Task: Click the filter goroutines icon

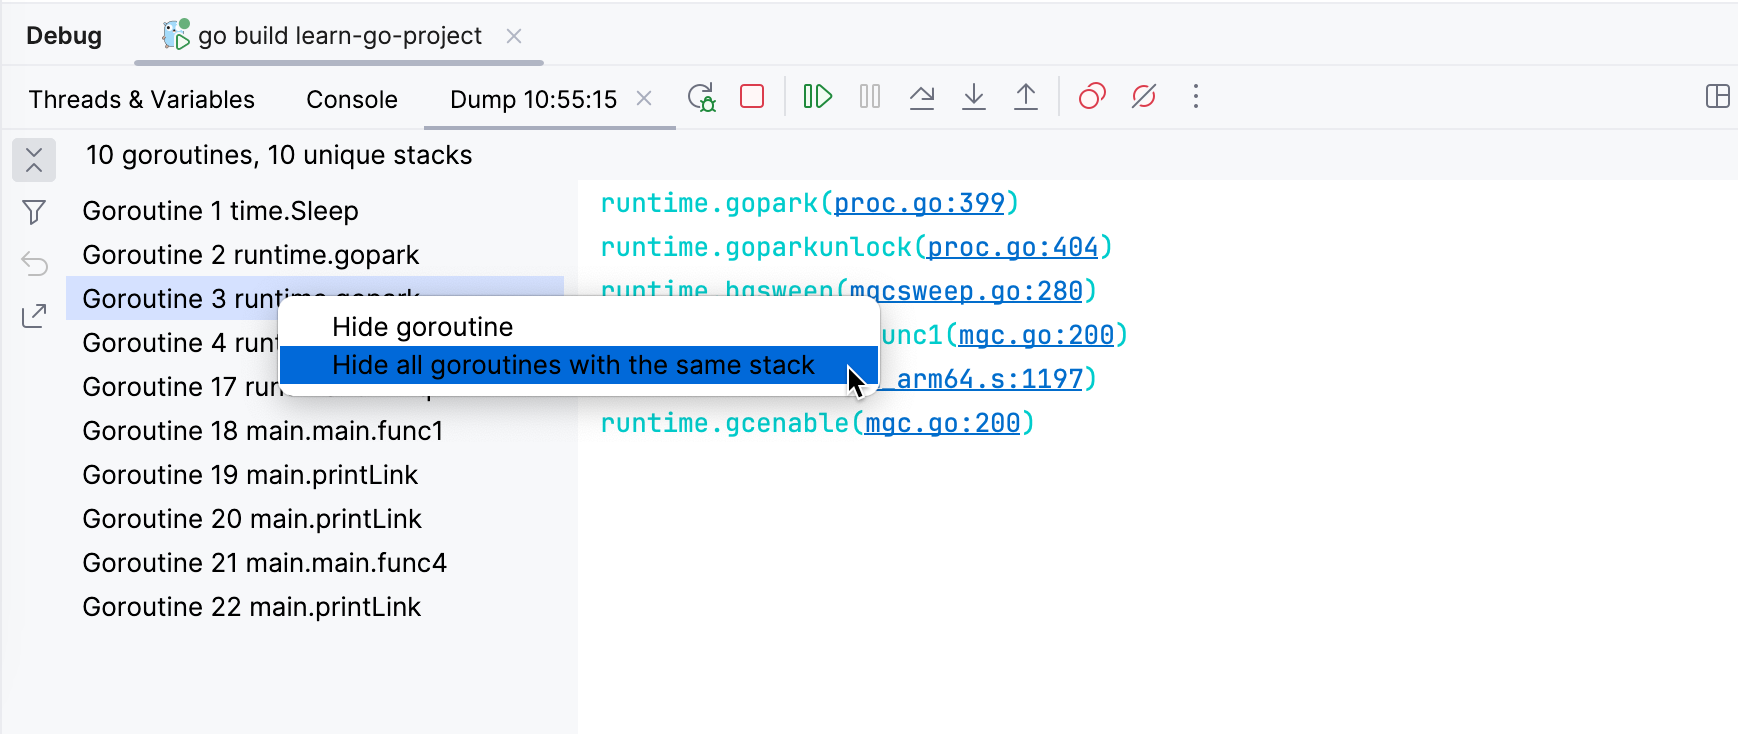Action: 34,212
